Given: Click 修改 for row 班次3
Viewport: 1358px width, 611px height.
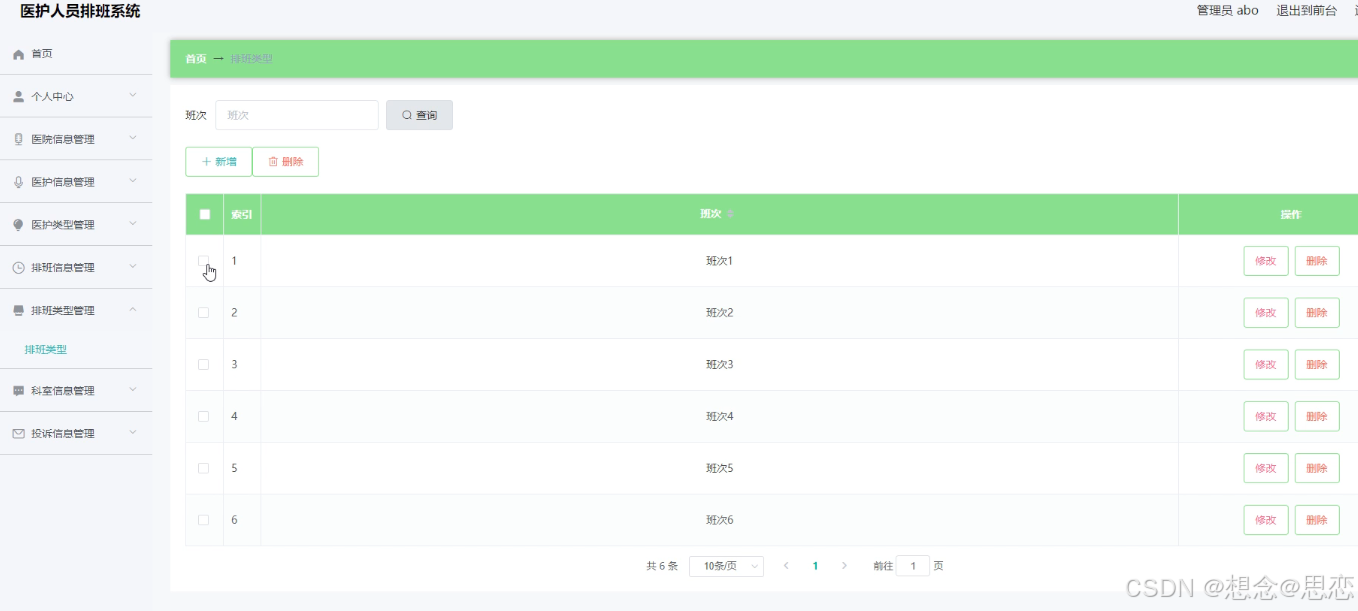Looking at the screenshot, I should coord(1266,365).
